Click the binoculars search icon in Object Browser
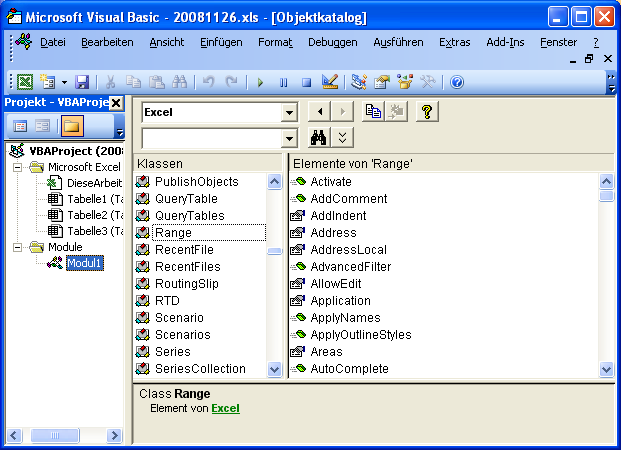The height and width of the screenshot is (450, 621). (x=320, y=138)
